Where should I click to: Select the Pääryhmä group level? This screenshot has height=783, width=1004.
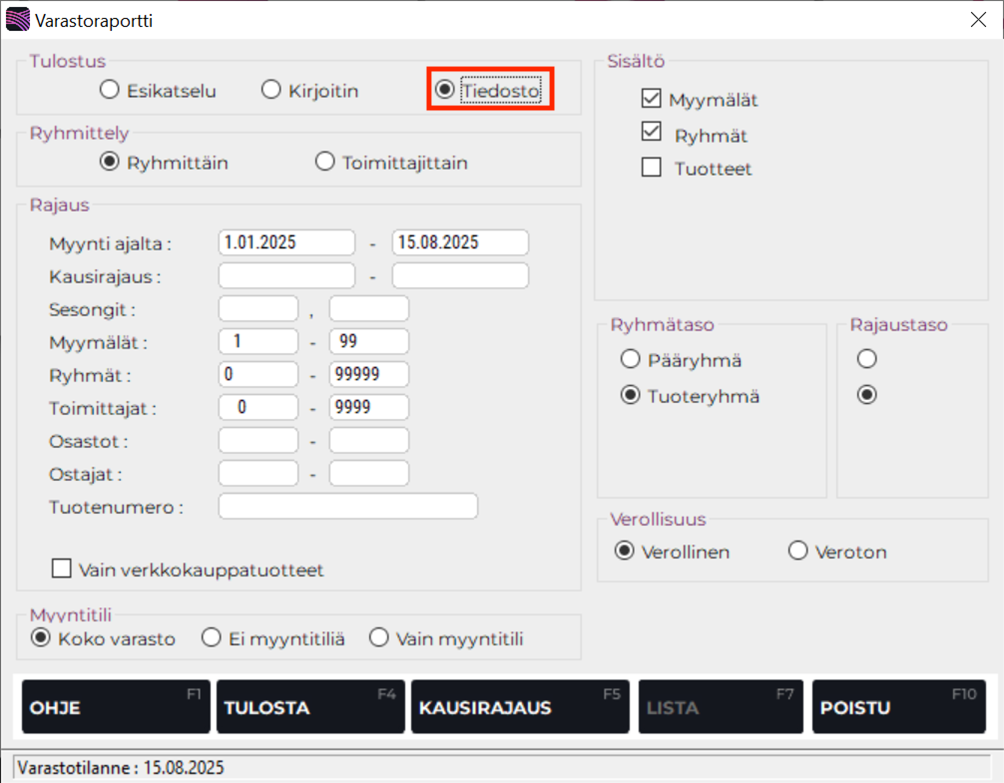click(631, 359)
